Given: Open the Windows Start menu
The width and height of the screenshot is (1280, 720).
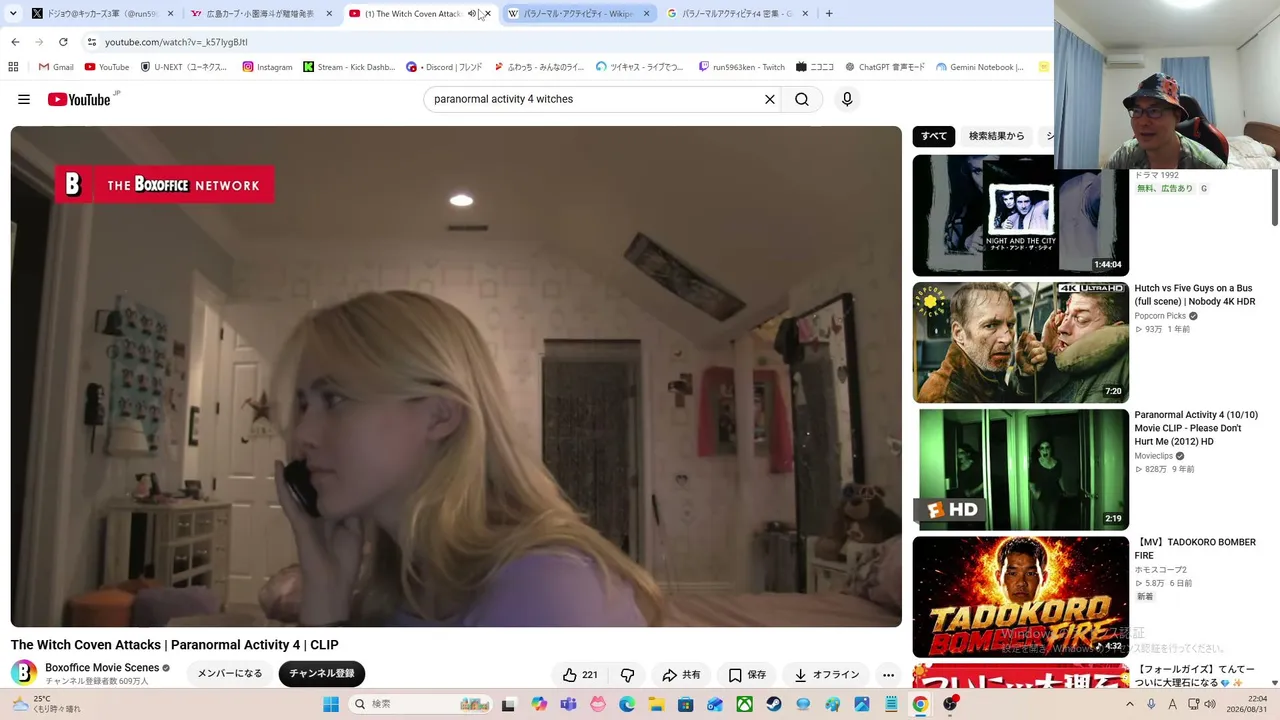Looking at the screenshot, I should 331,704.
